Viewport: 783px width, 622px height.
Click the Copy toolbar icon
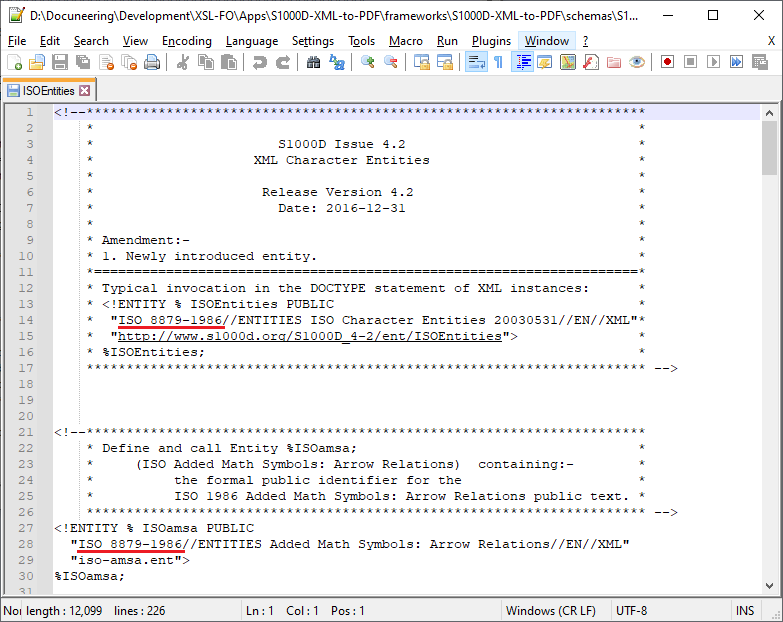[206, 62]
